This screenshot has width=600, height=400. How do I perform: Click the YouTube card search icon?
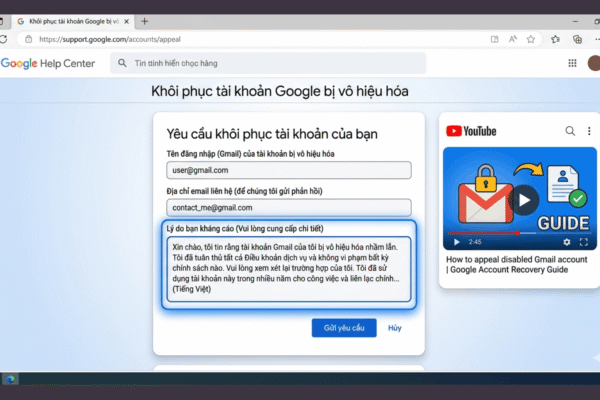pos(570,131)
